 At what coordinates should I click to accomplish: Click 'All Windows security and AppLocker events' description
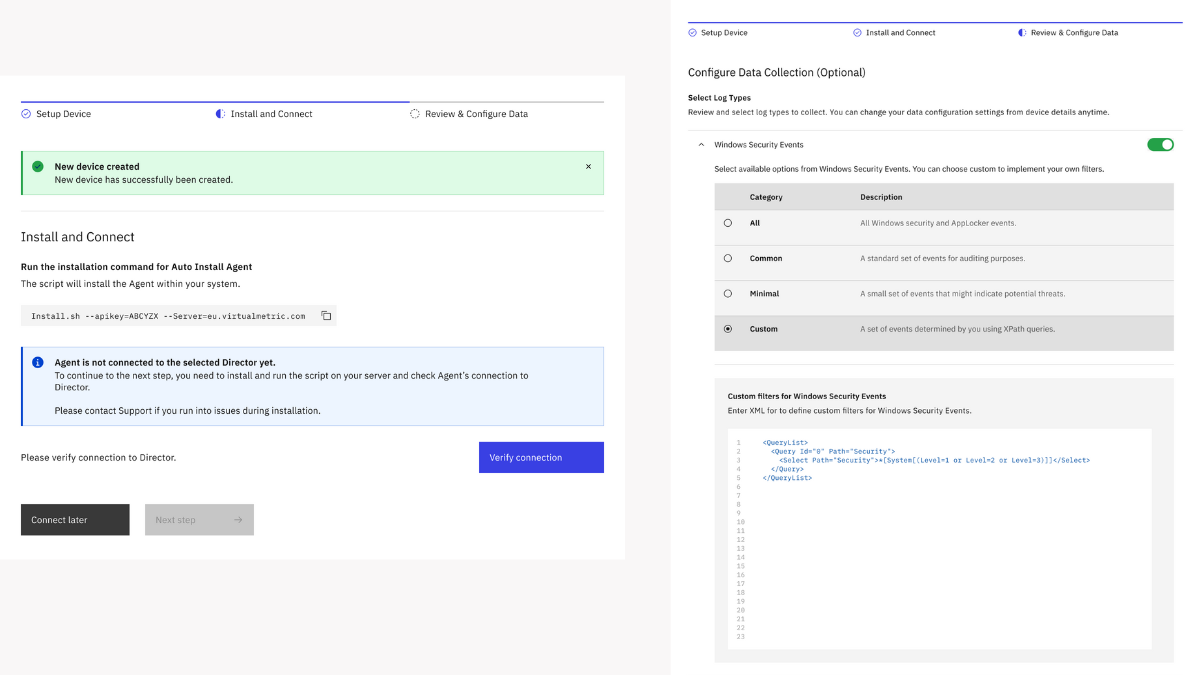coord(938,223)
